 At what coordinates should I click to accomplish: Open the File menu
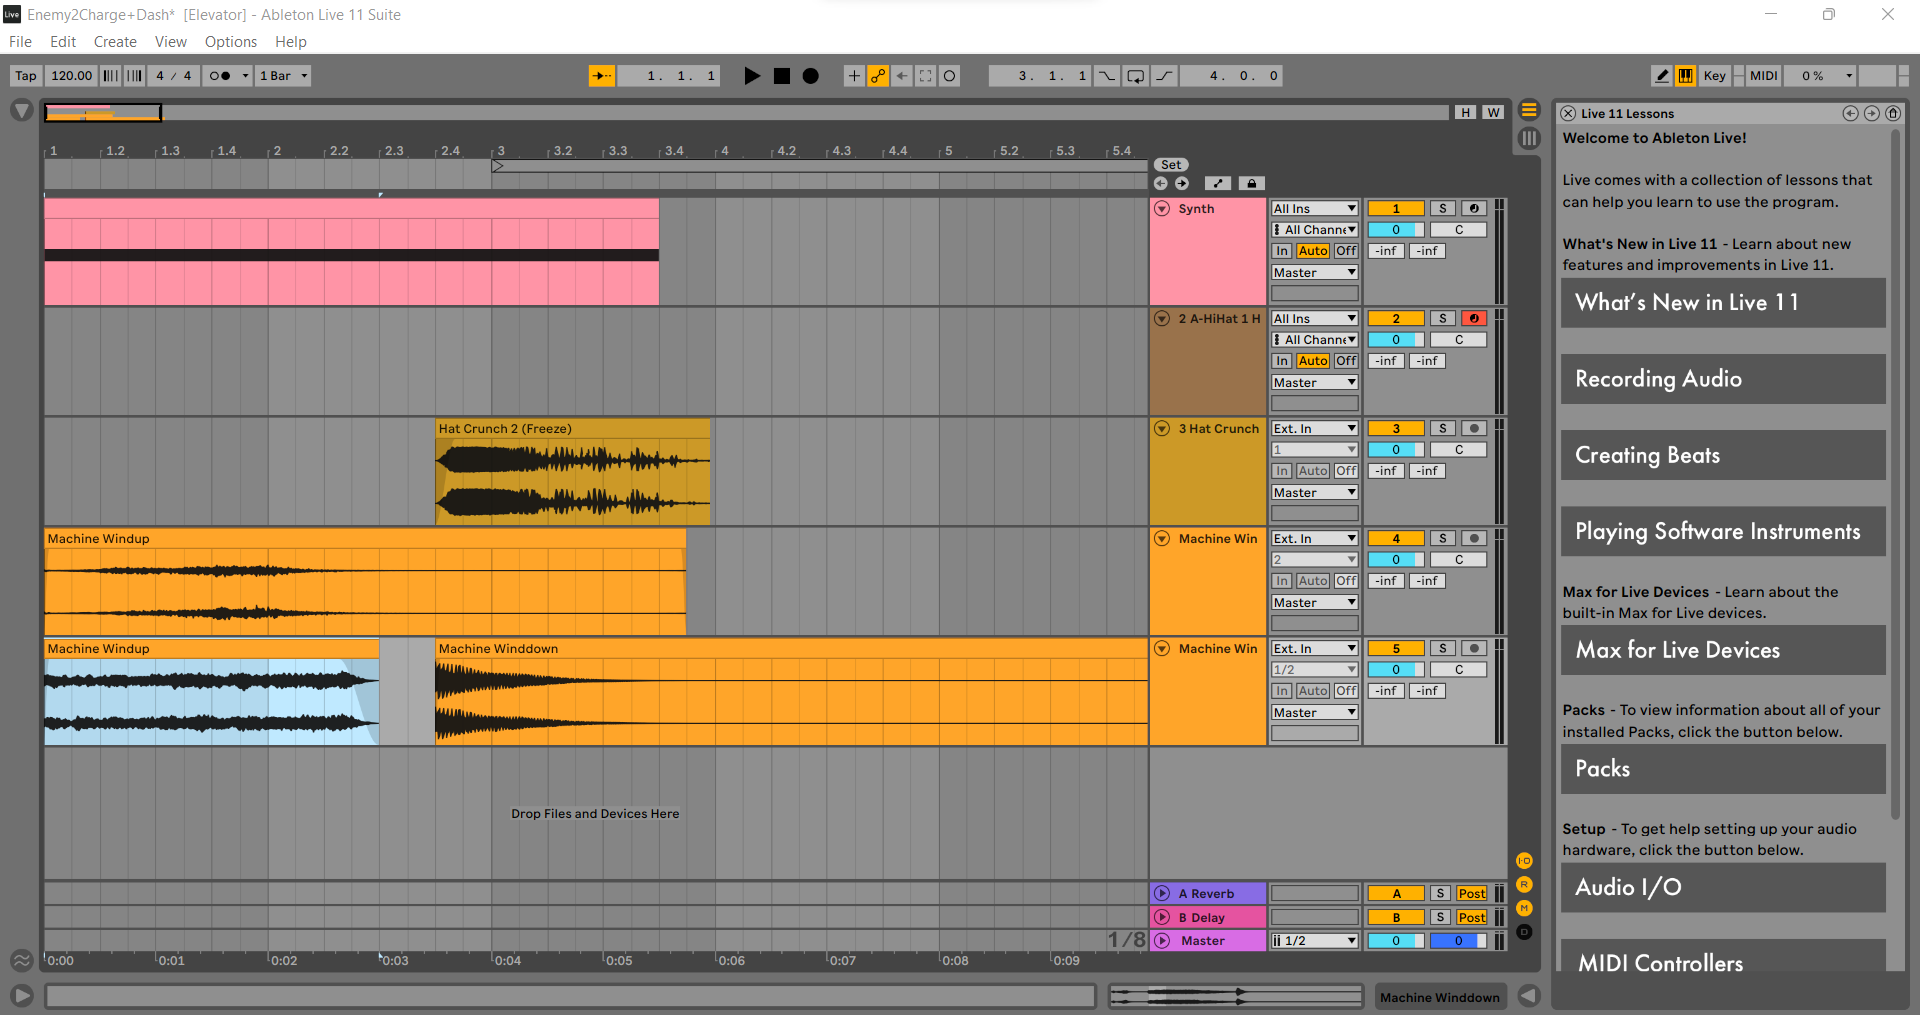(20, 42)
